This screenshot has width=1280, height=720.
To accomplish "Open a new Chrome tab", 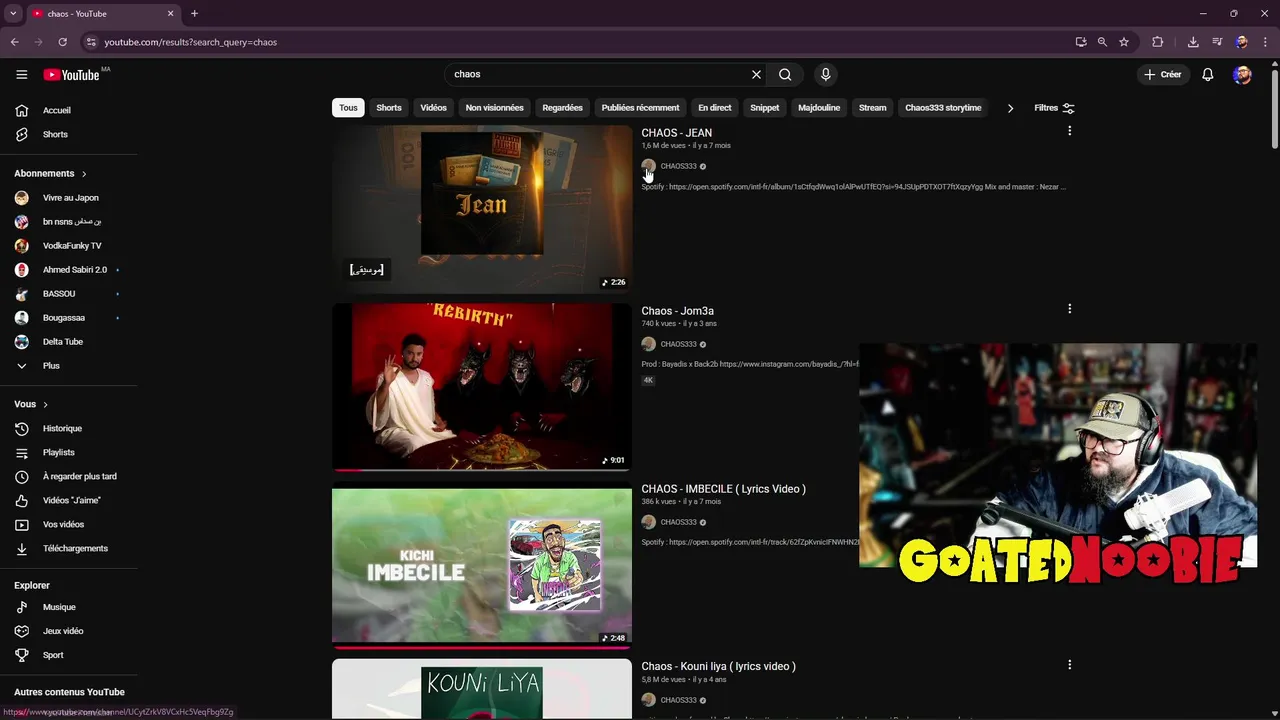I will [194, 13].
